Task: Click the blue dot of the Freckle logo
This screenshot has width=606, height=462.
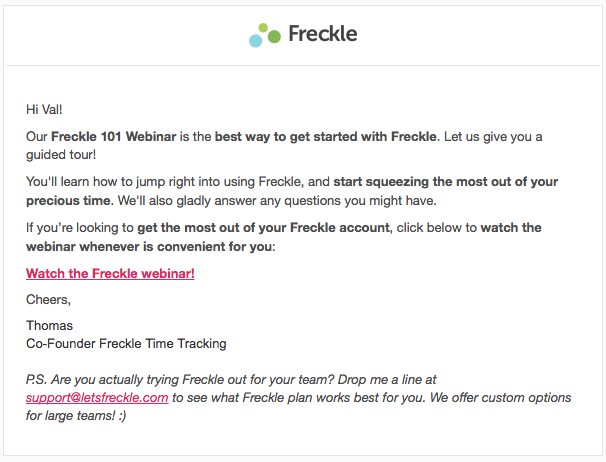Action: 255,40
